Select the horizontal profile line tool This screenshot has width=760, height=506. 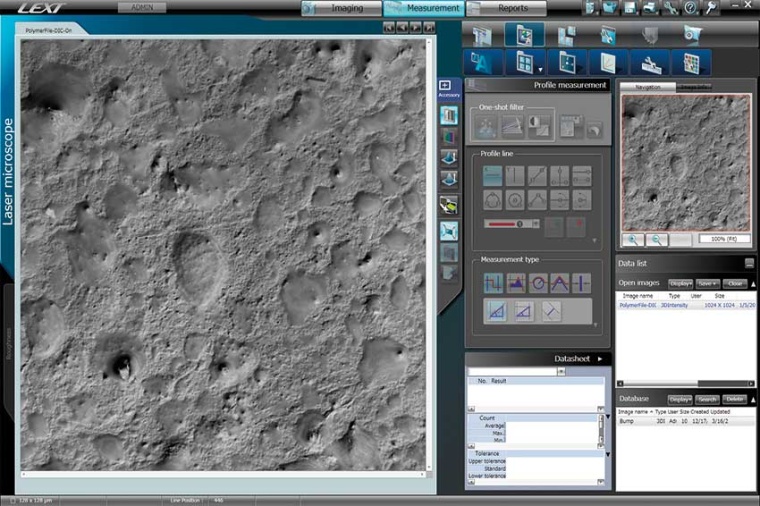pyautogui.click(x=493, y=176)
